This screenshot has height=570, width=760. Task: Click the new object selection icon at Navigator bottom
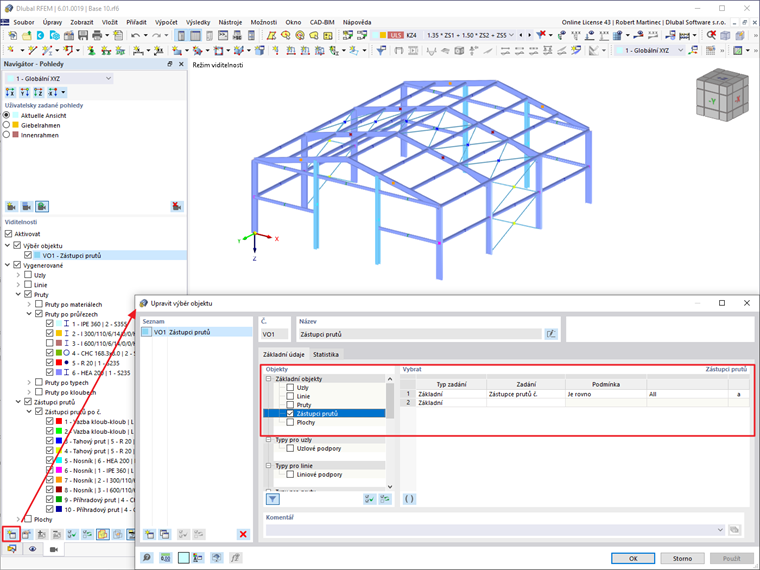[x=11, y=535]
